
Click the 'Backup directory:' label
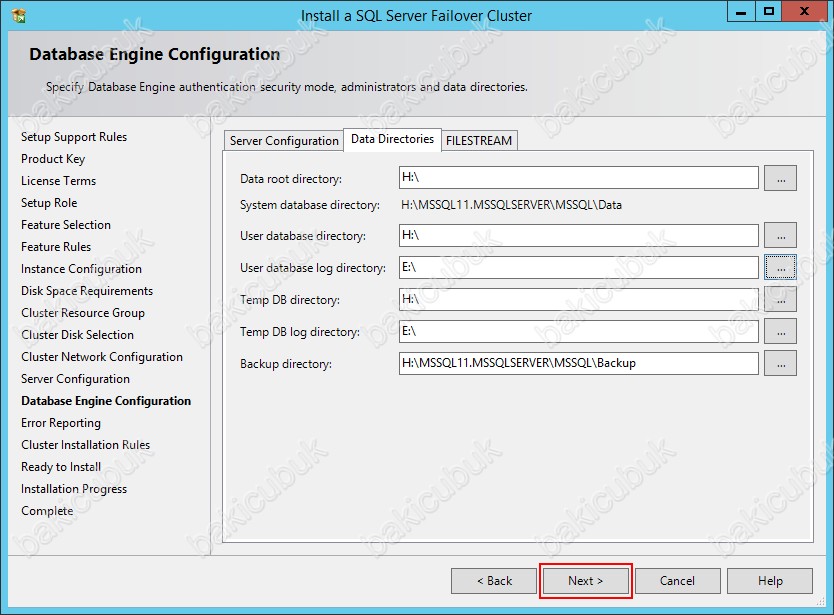pyautogui.click(x=286, y=364)
